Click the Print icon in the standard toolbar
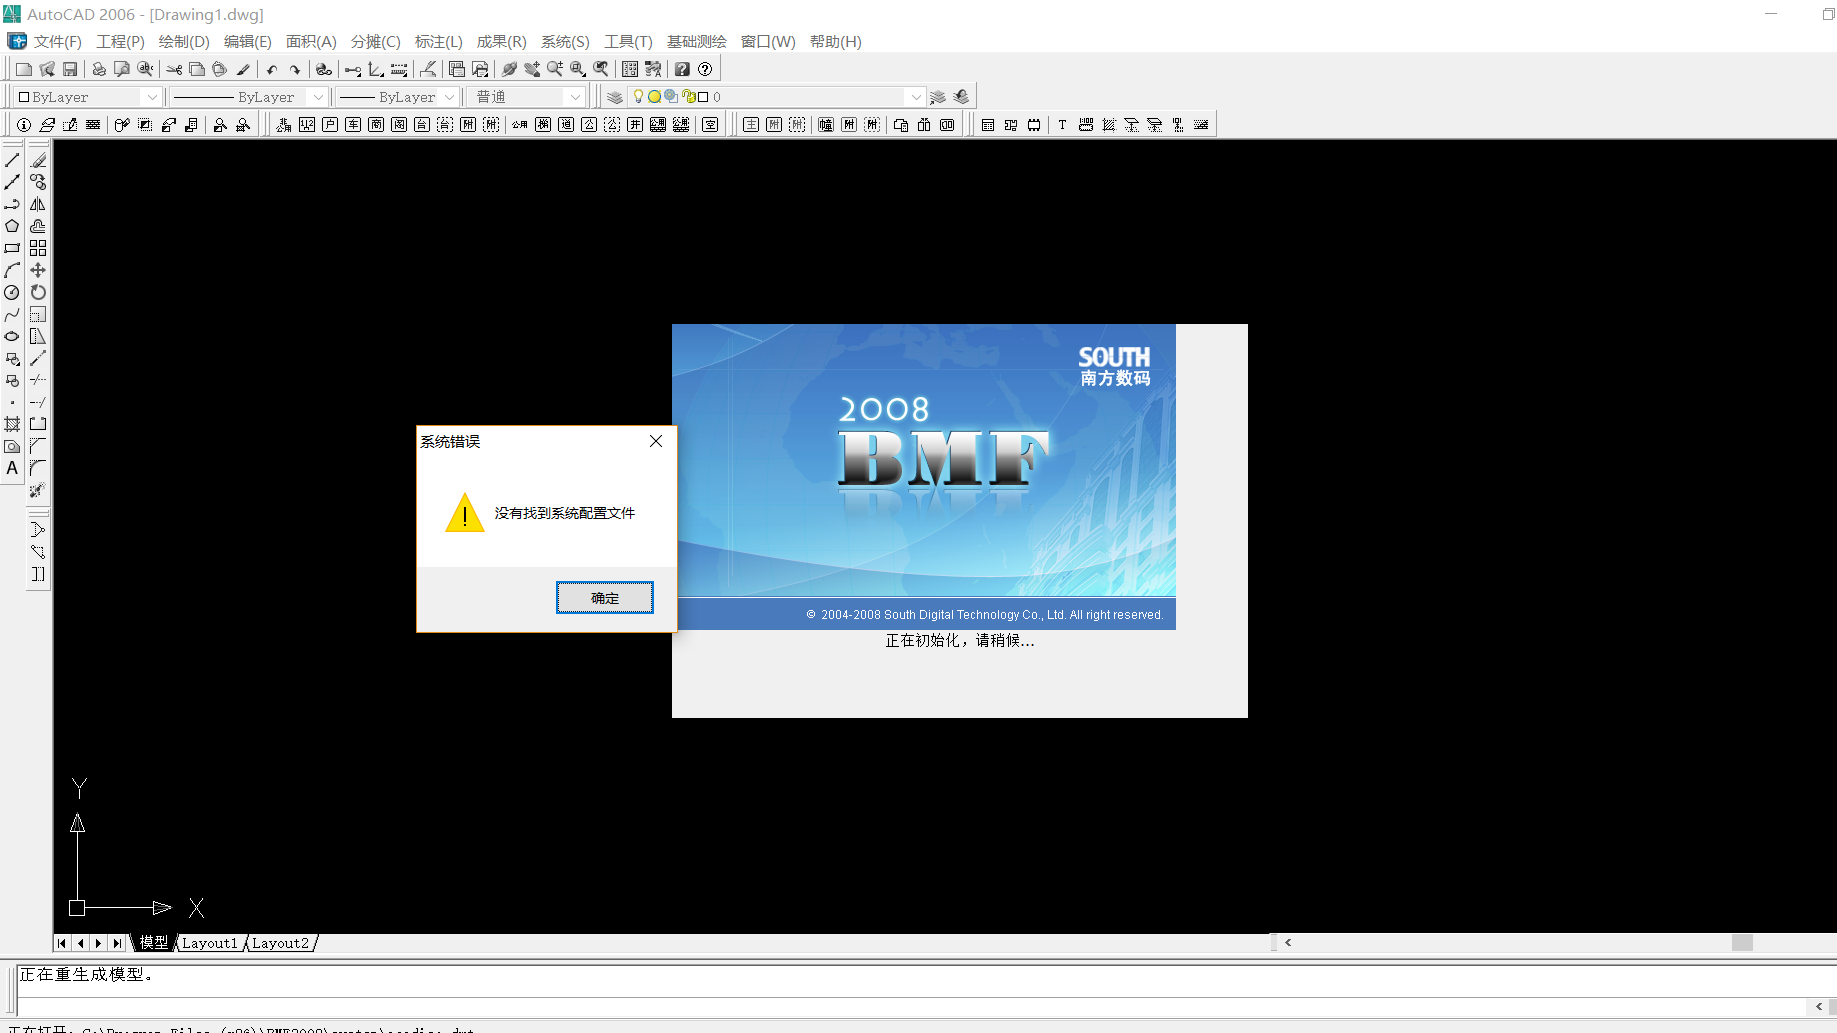This screenshot has height=1033, width=1837. coord(99,69)
